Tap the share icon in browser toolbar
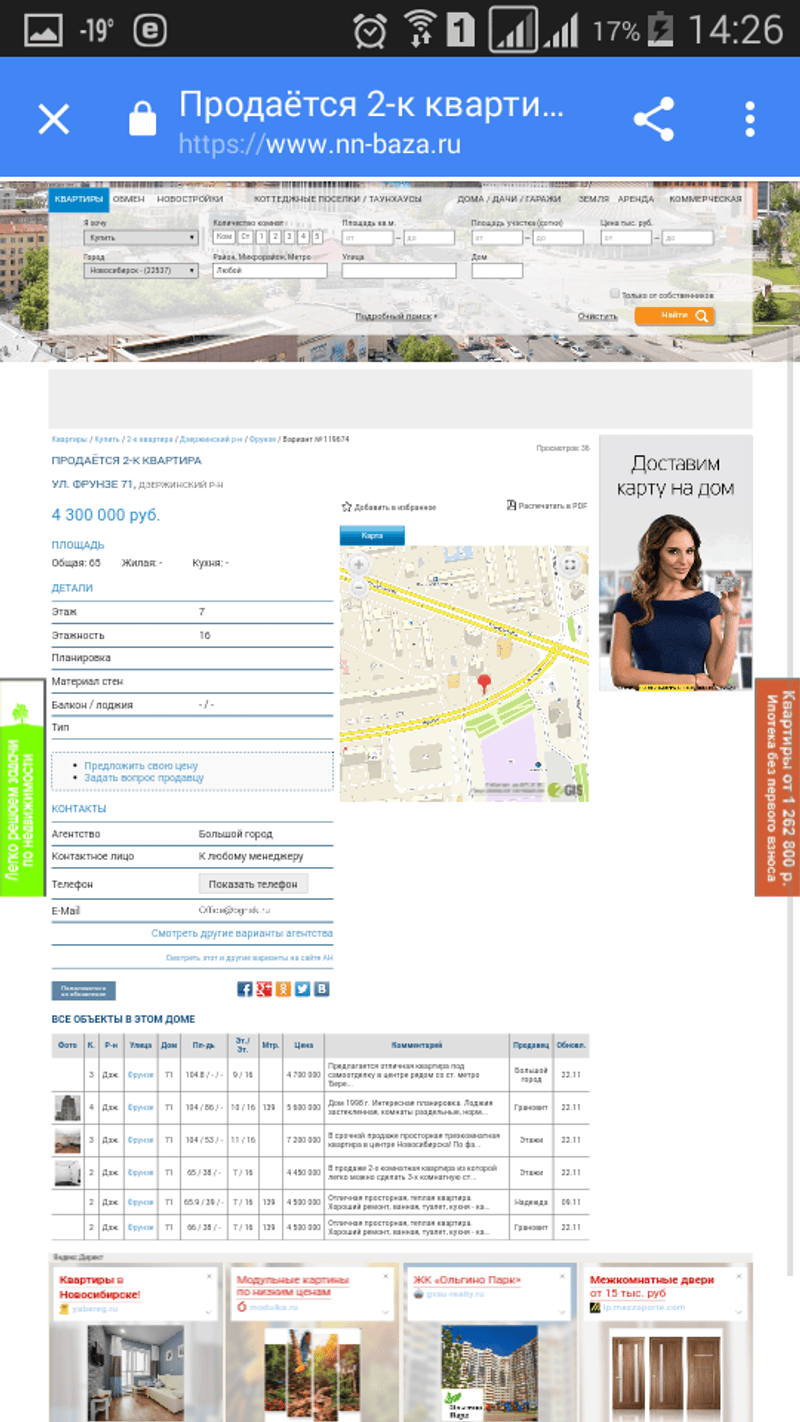 click(x=654, y=120)
